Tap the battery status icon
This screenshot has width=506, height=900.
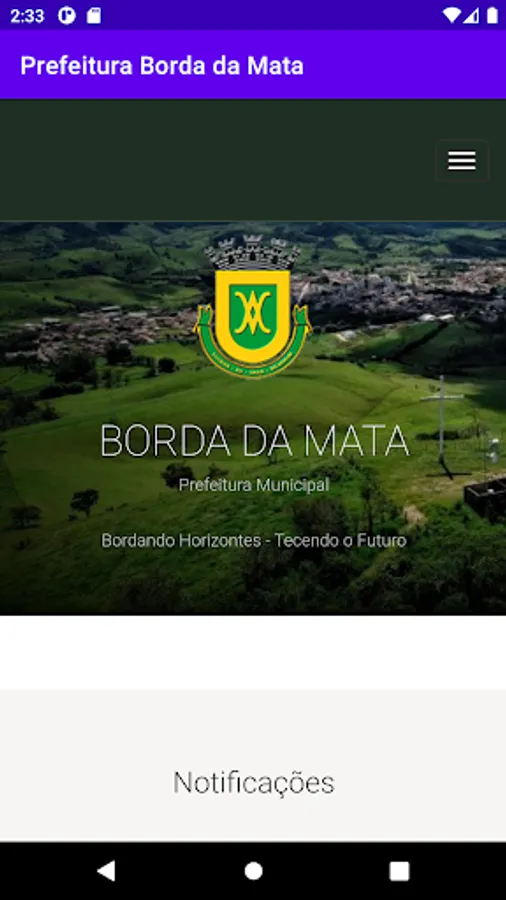tap(492, 15)
